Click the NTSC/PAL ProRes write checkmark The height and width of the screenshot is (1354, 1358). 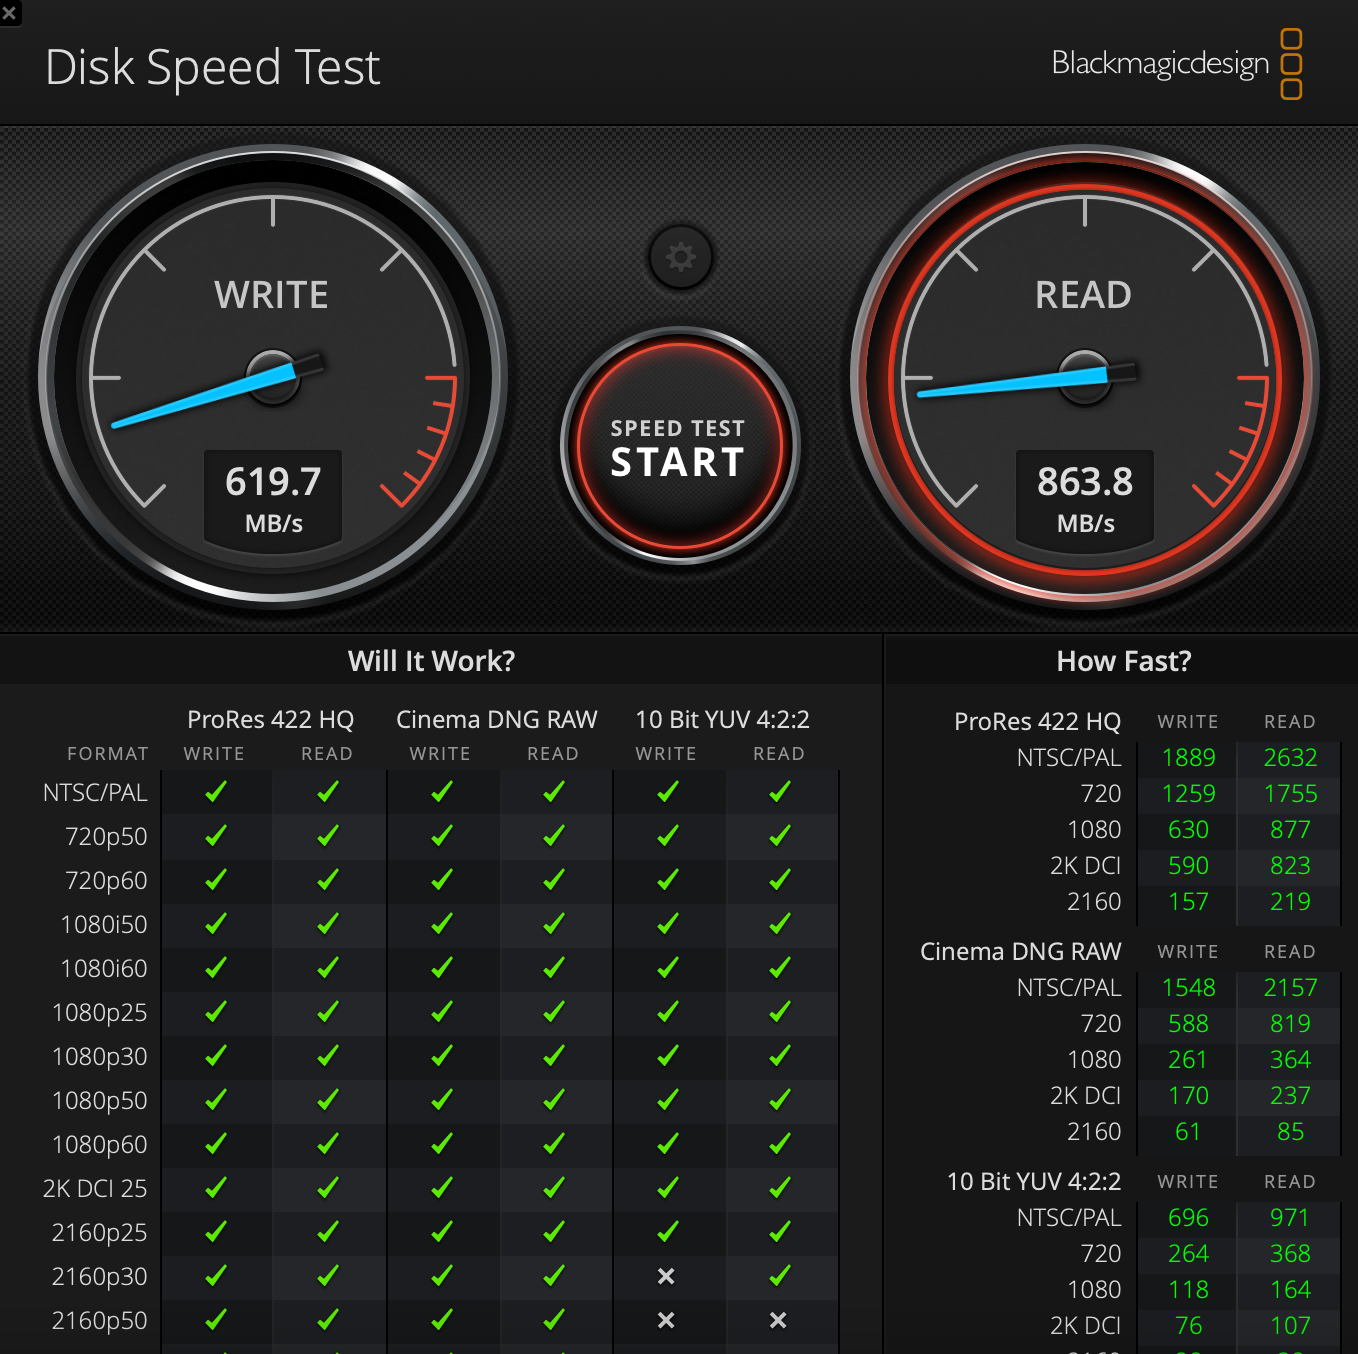click(214, 791)
